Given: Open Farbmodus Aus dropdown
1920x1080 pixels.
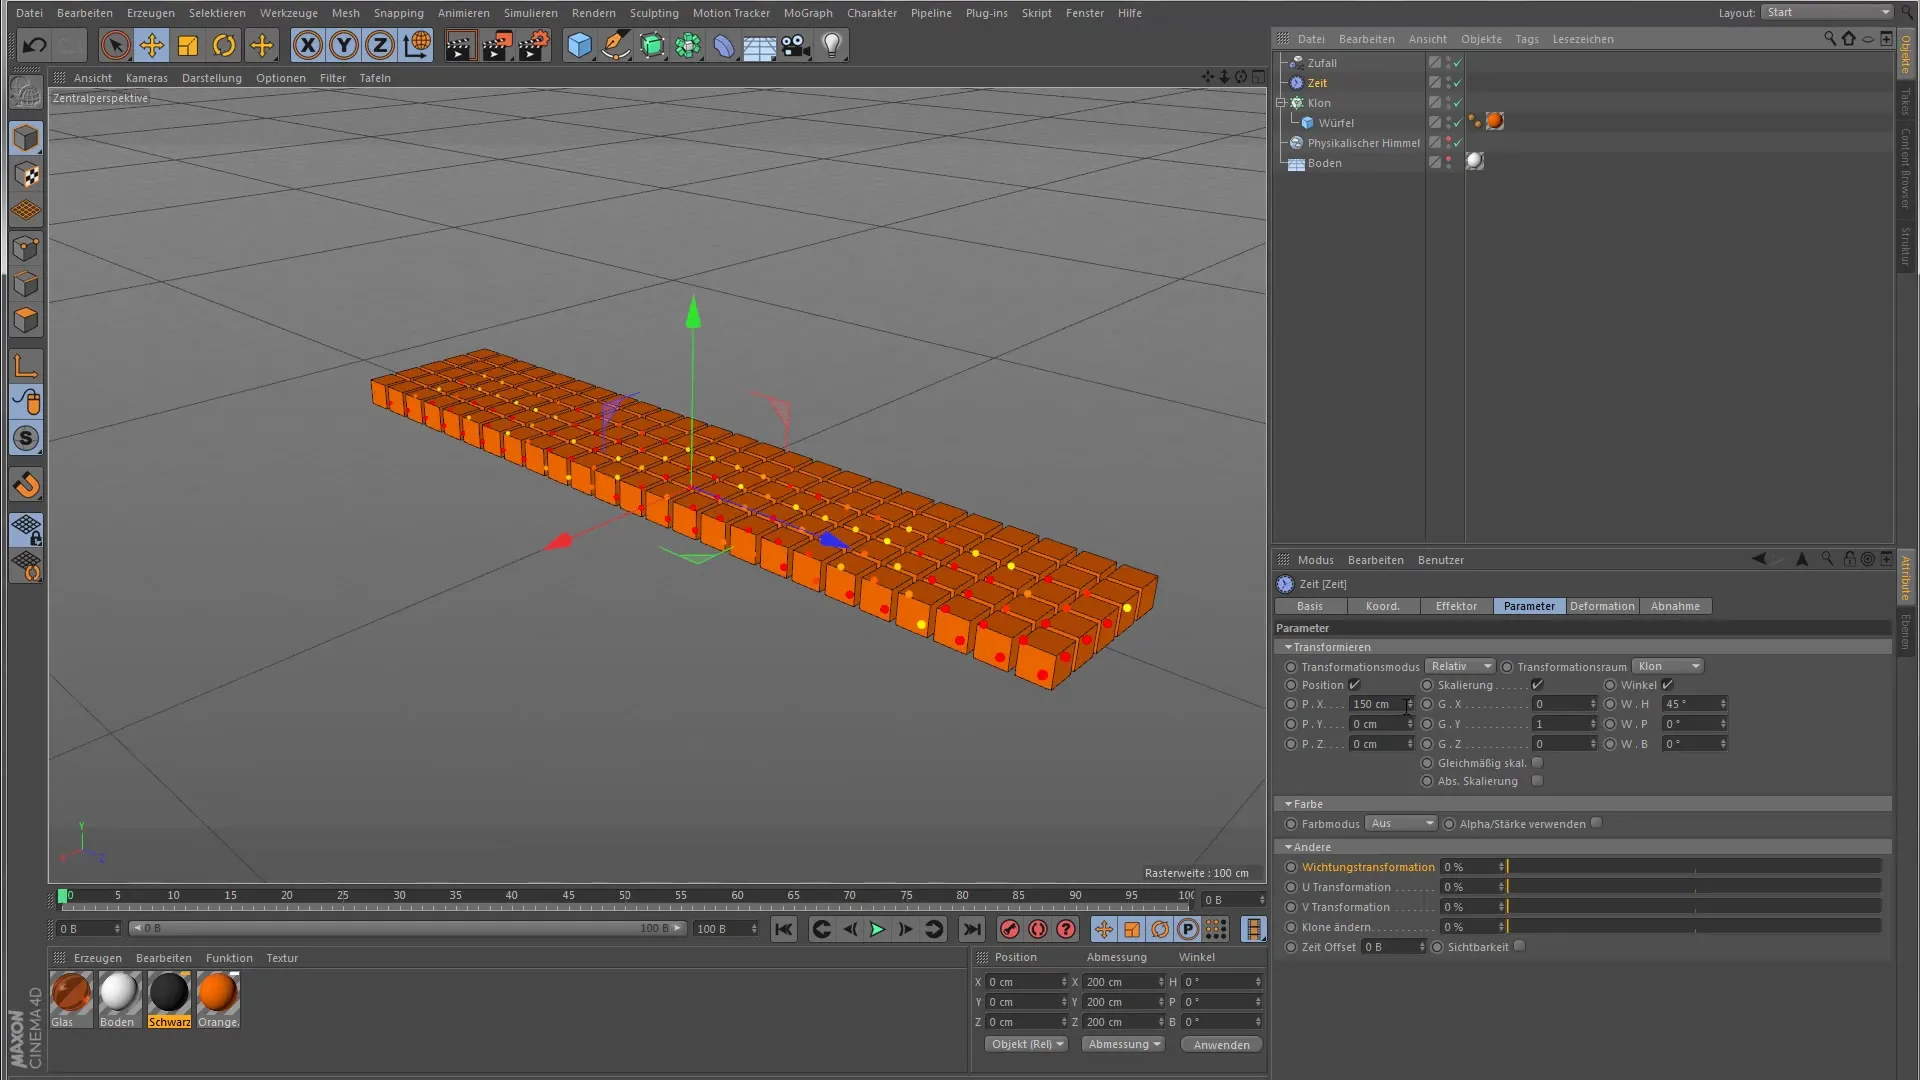Looking at the screenshot, I should 1401,823.
